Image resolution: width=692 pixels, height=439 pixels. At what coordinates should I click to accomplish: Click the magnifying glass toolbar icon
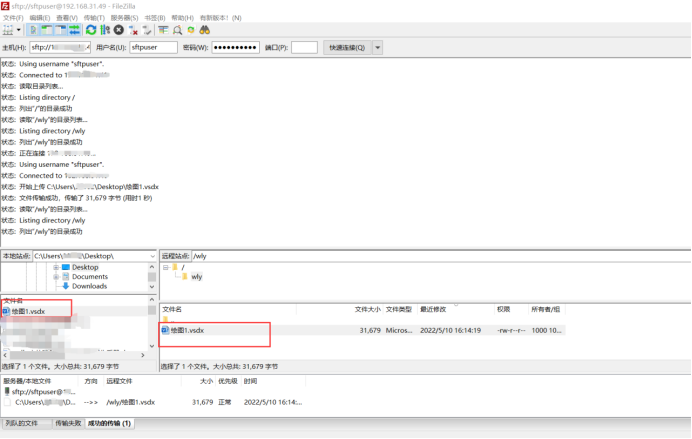[x=177, y=30]
